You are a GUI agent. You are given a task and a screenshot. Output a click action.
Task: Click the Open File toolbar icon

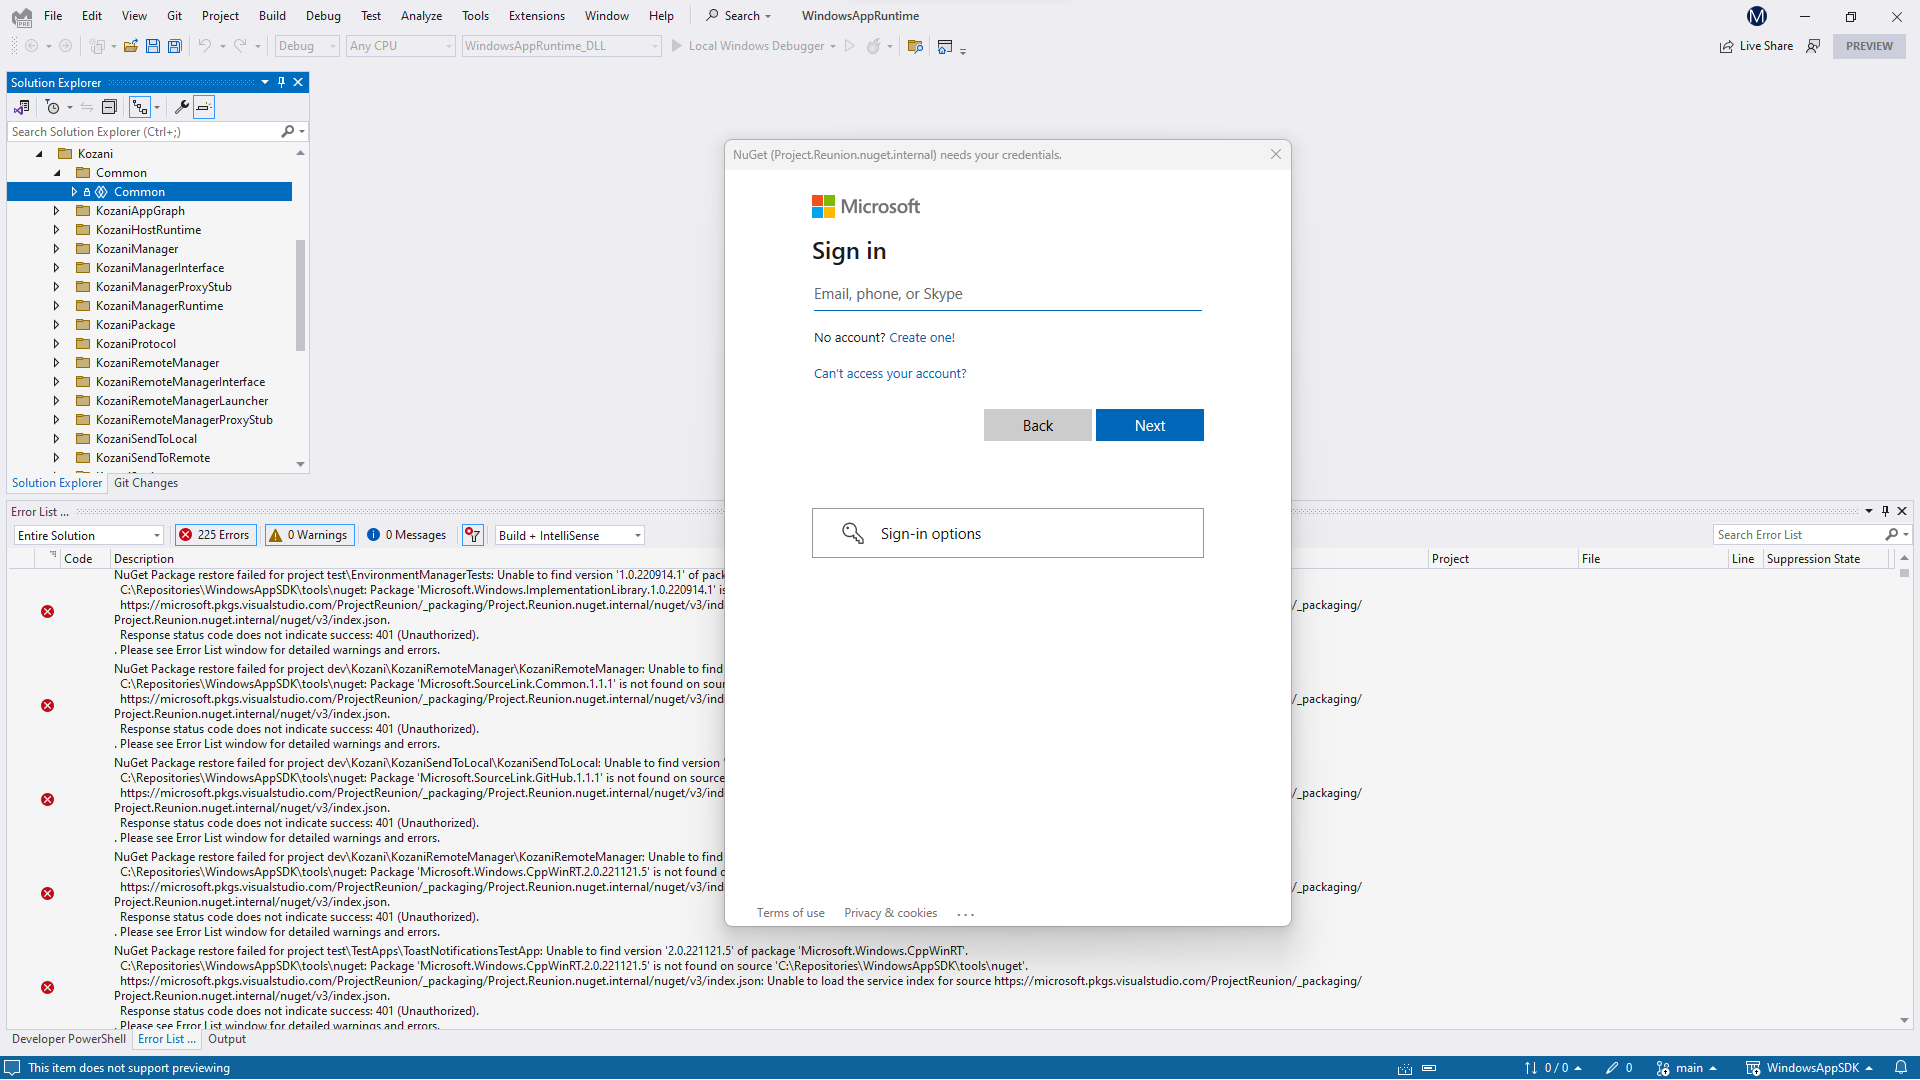pos(131,46)
